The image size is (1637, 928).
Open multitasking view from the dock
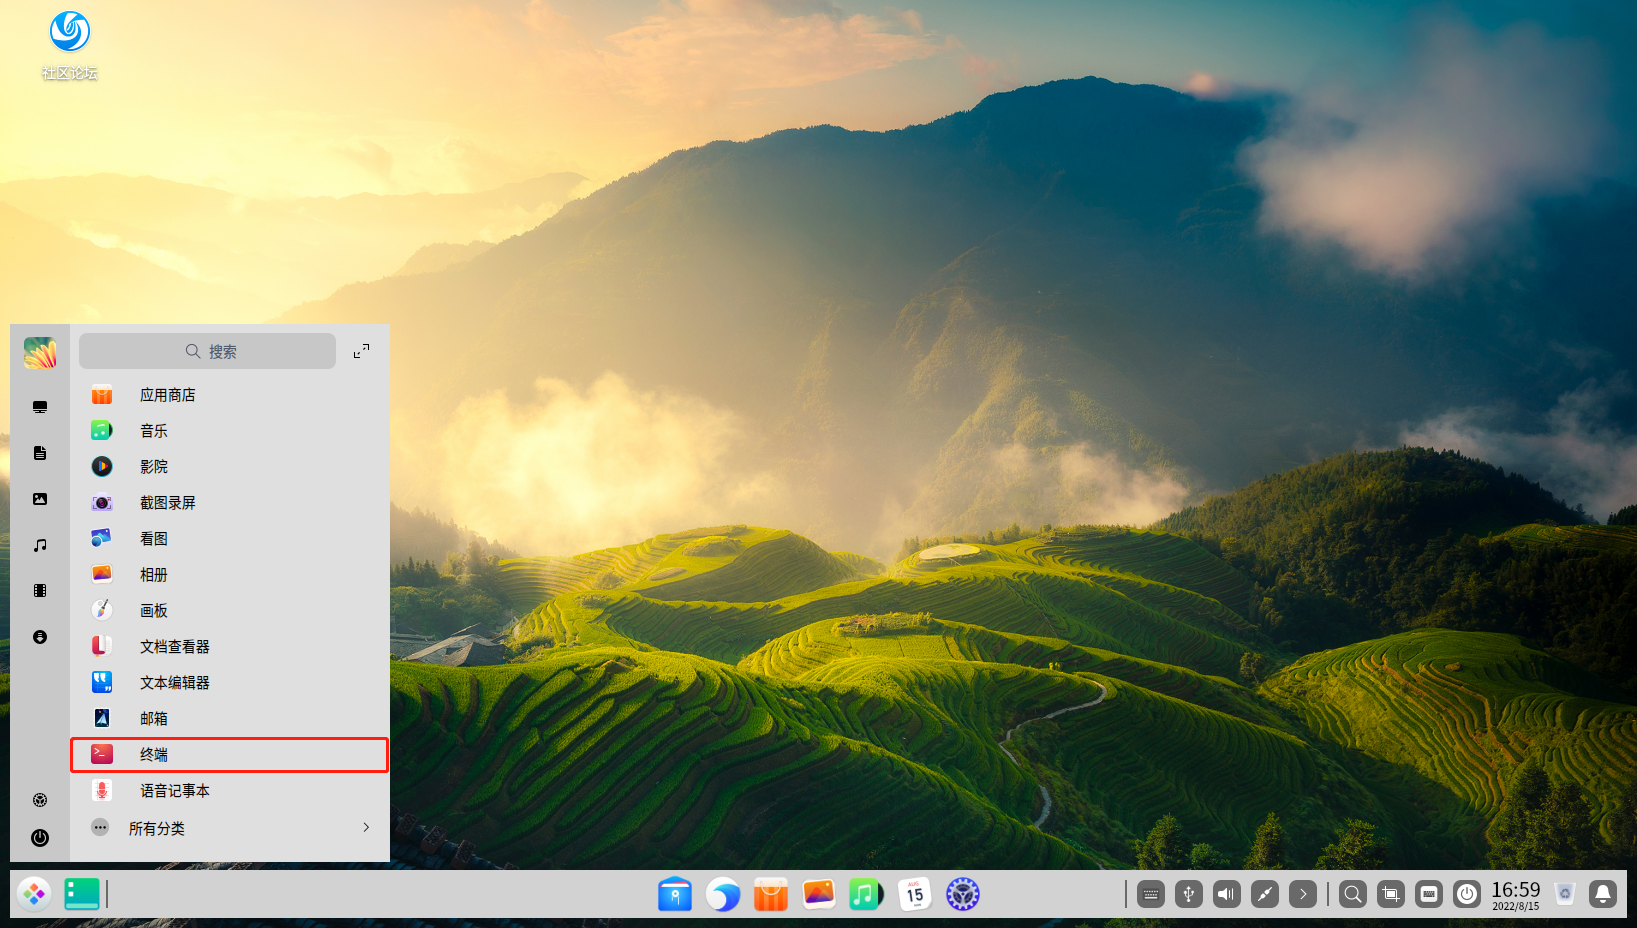point(82,894)
